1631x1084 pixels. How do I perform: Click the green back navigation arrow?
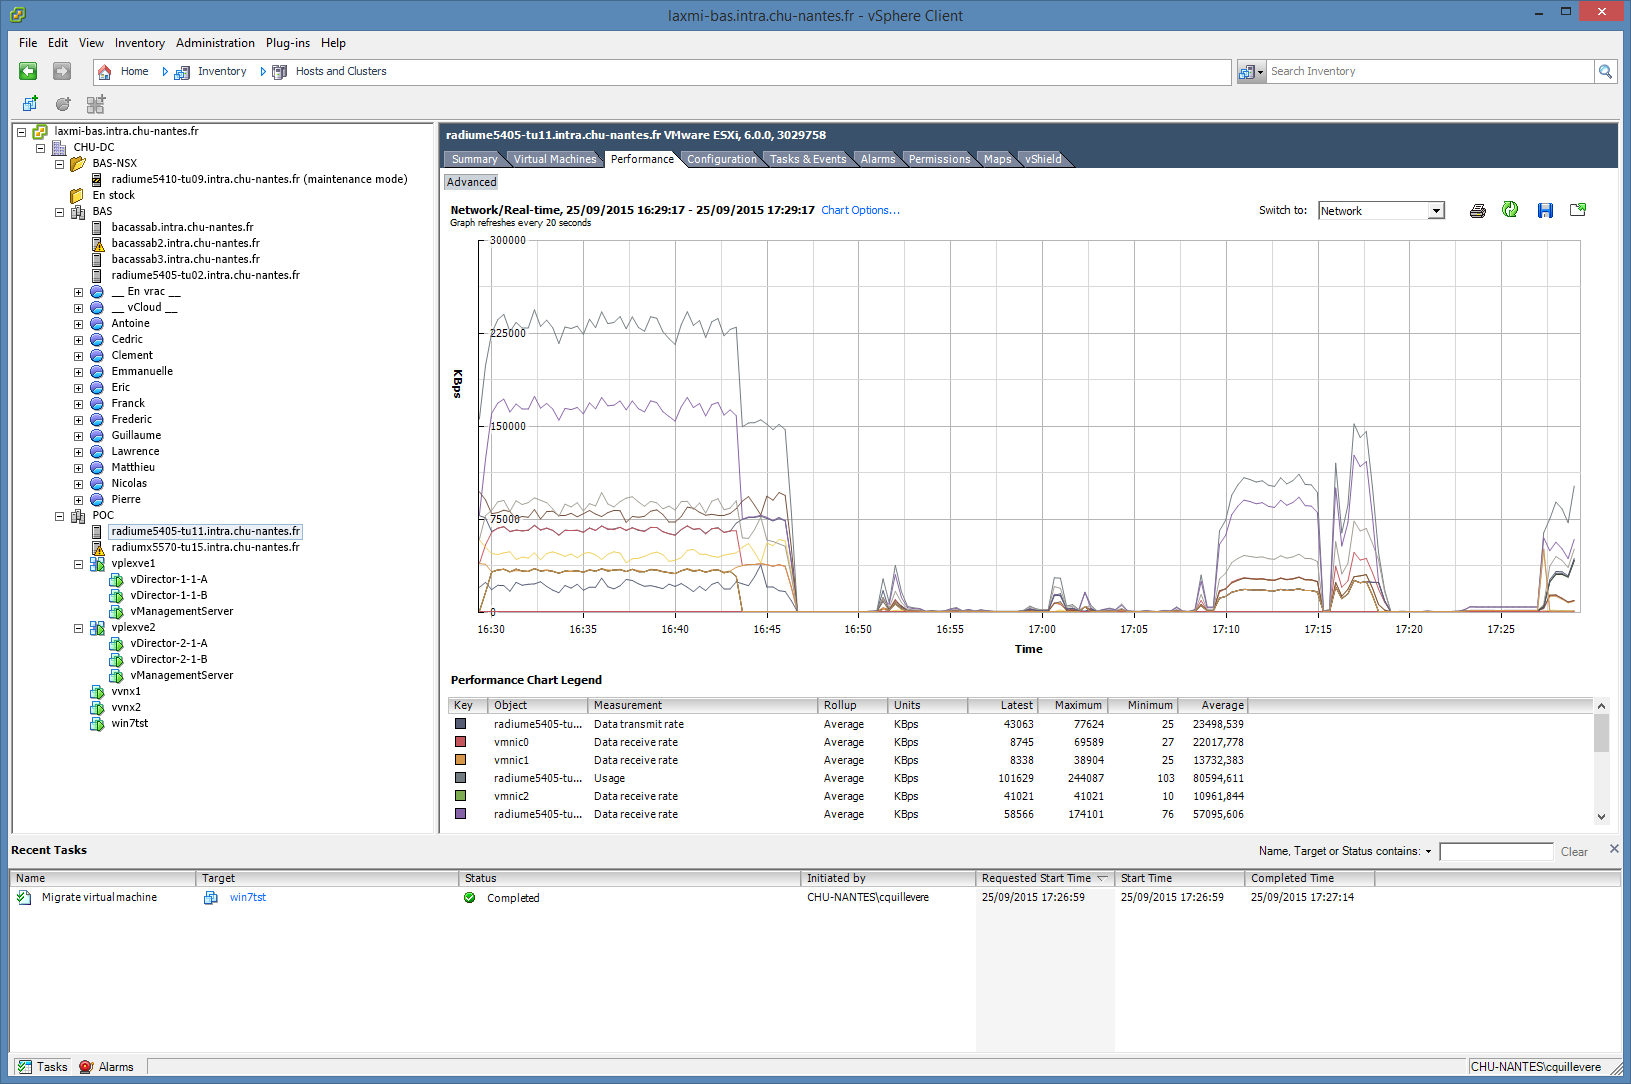click(28, 71)
